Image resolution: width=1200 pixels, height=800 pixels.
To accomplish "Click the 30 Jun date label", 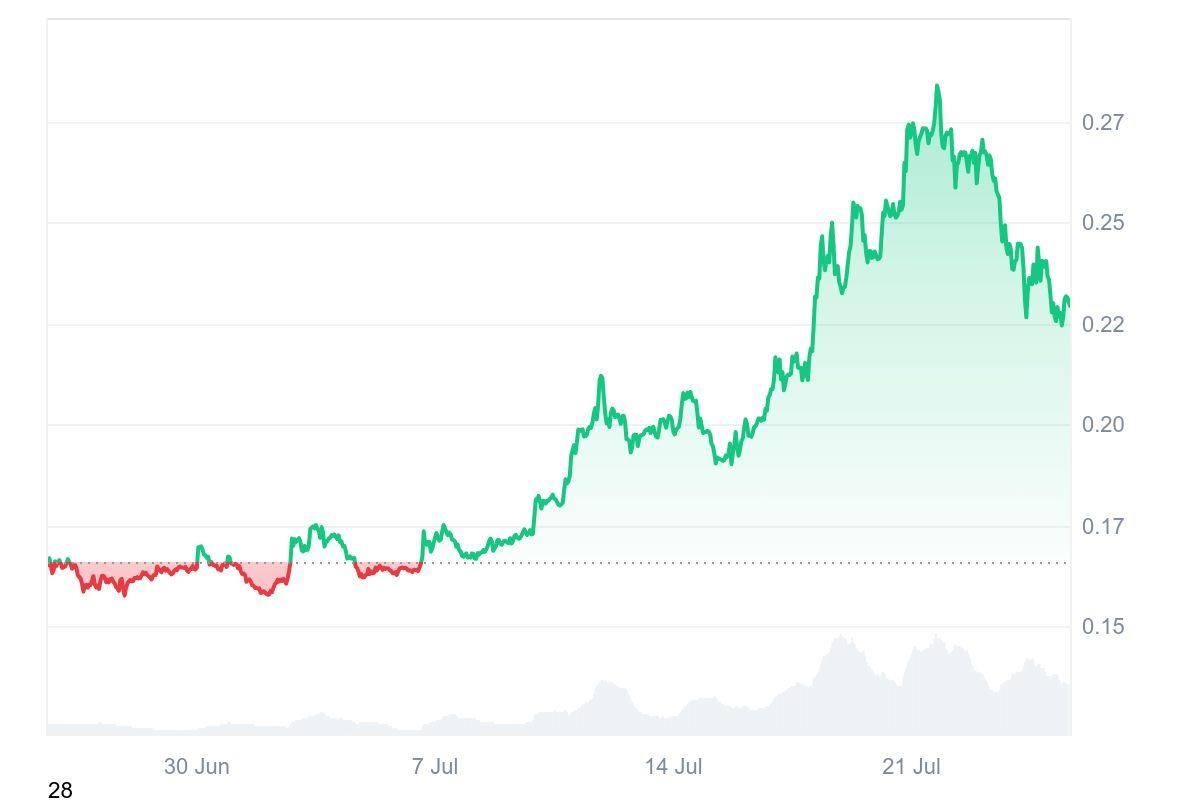I will click(197, 767).
